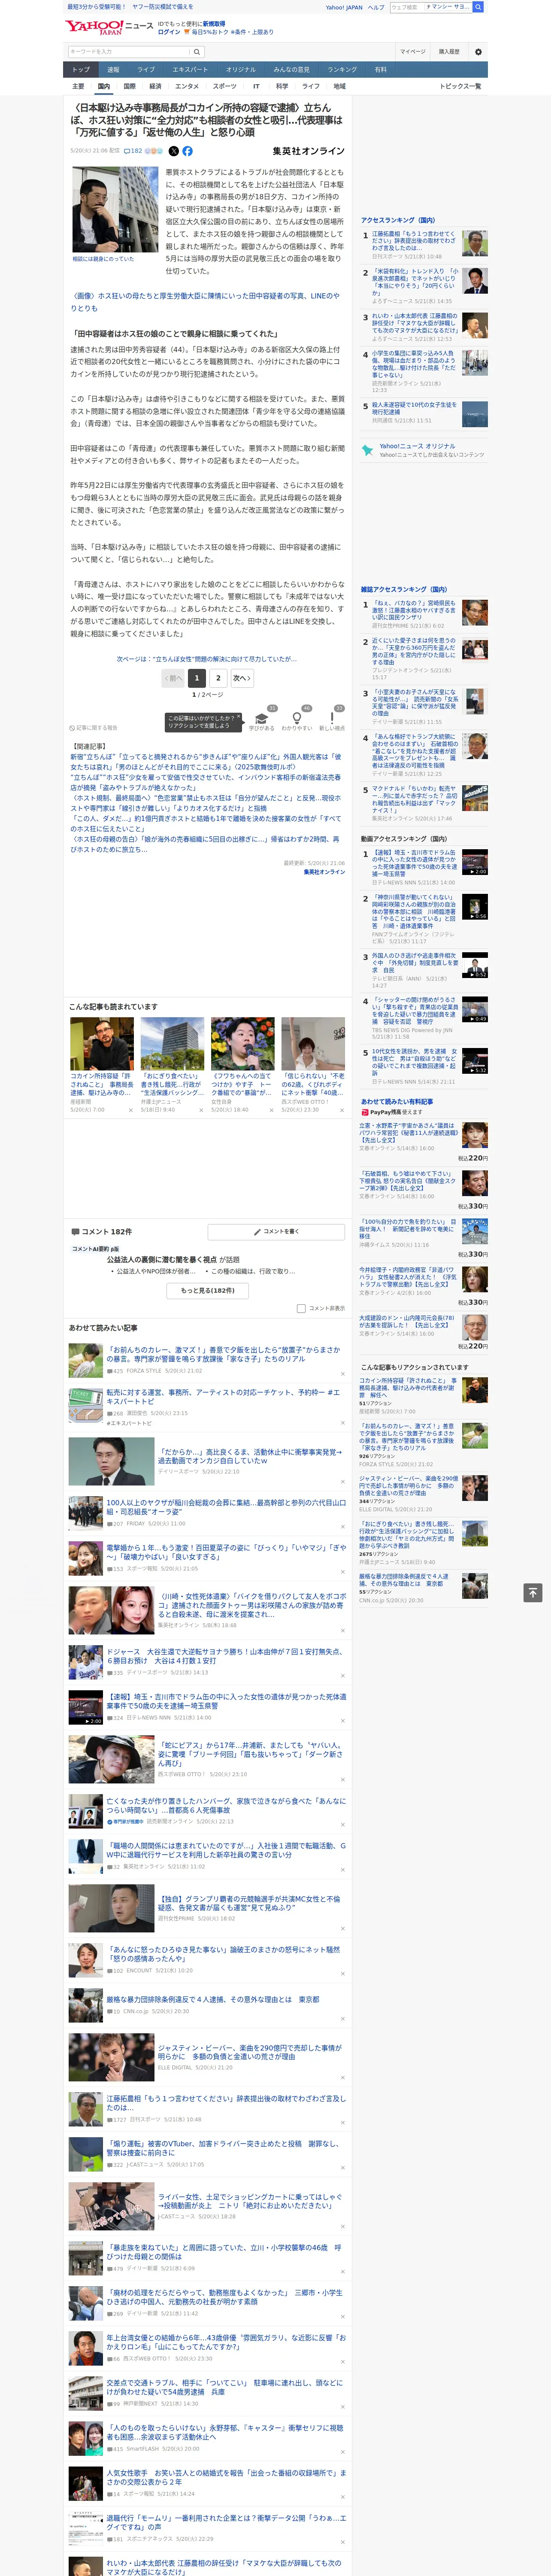This screenshot has height=2576, width=551.
Task: Click もっと見る(182件) comments button
Action: (x=208, y=1291)
